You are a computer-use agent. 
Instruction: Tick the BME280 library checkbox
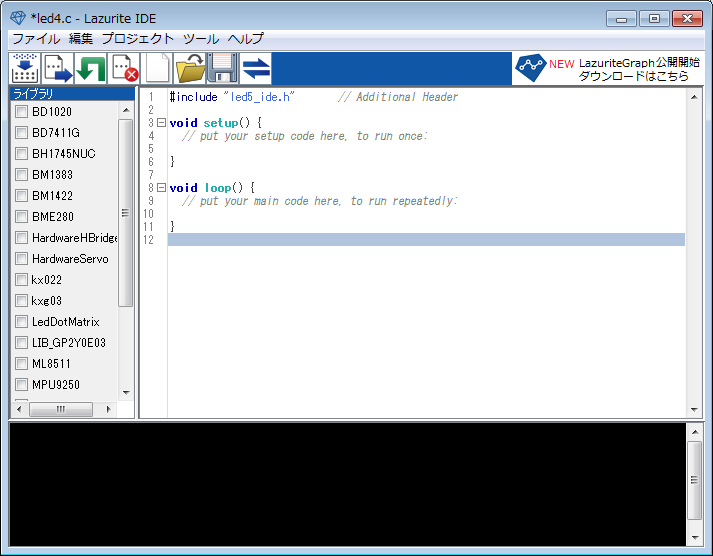pos(21,216)
